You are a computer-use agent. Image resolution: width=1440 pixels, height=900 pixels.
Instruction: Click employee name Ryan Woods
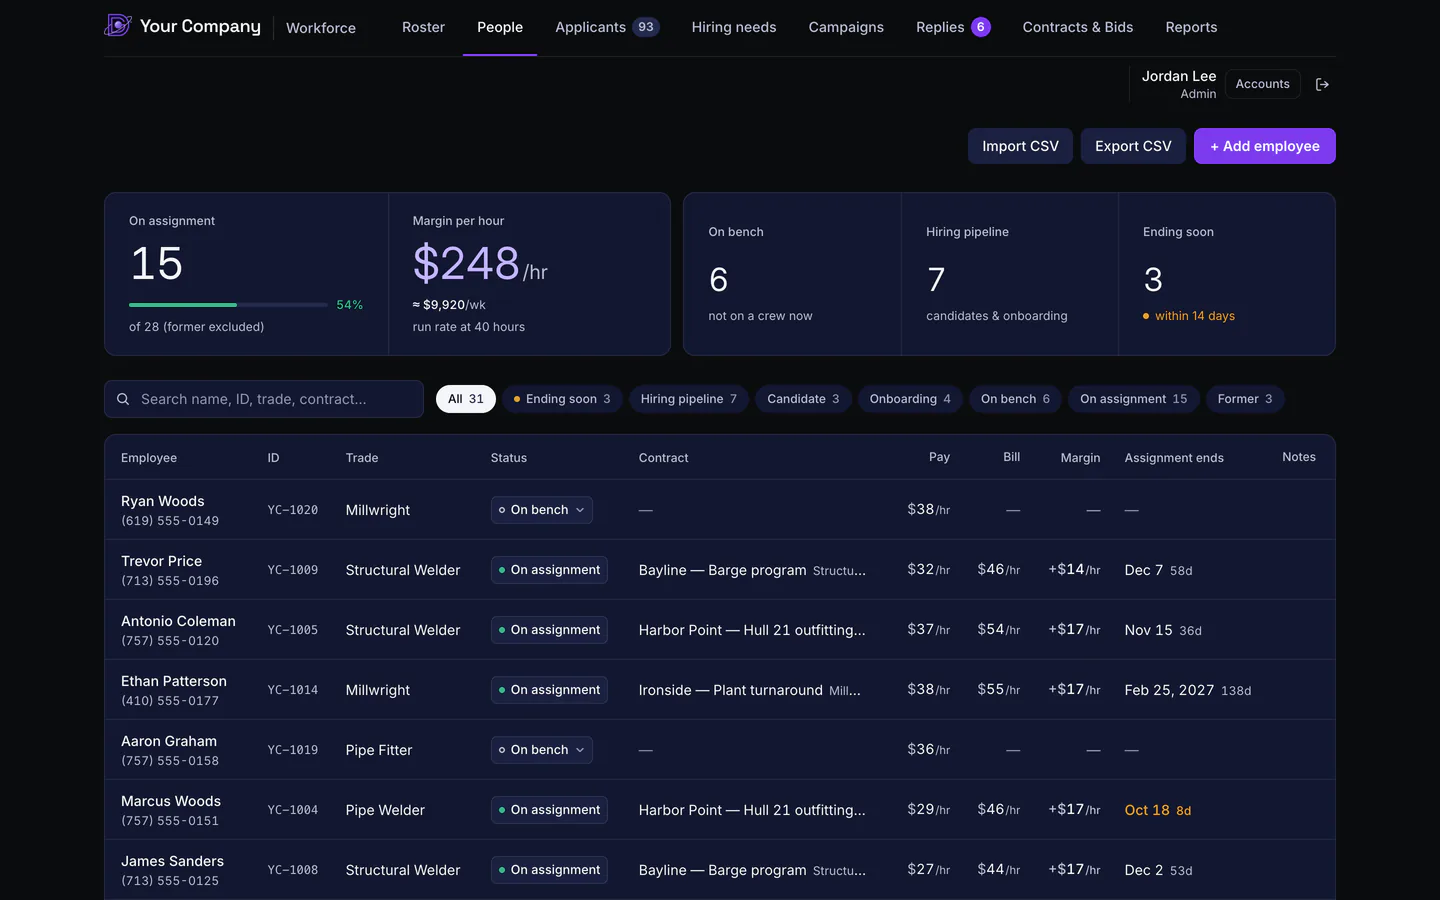(x=163, y=501)
